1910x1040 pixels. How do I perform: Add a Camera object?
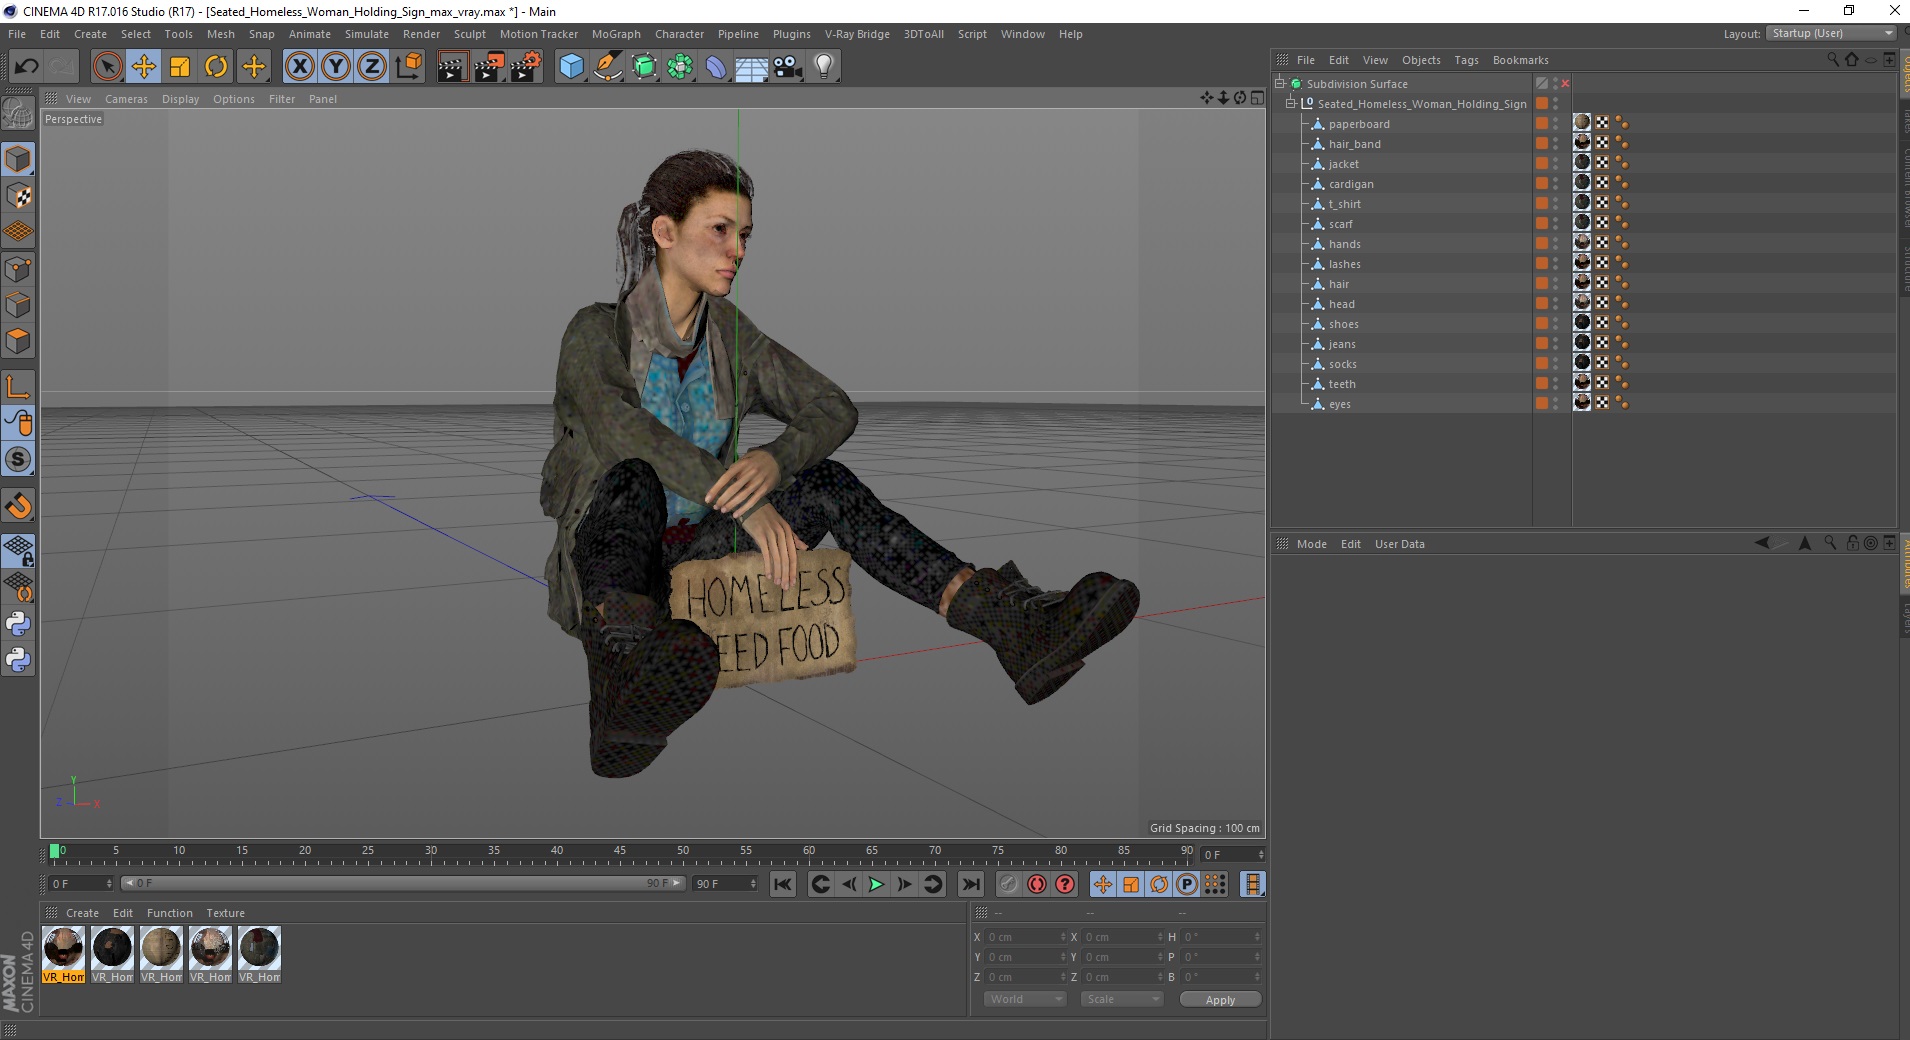tap(788, 67)
